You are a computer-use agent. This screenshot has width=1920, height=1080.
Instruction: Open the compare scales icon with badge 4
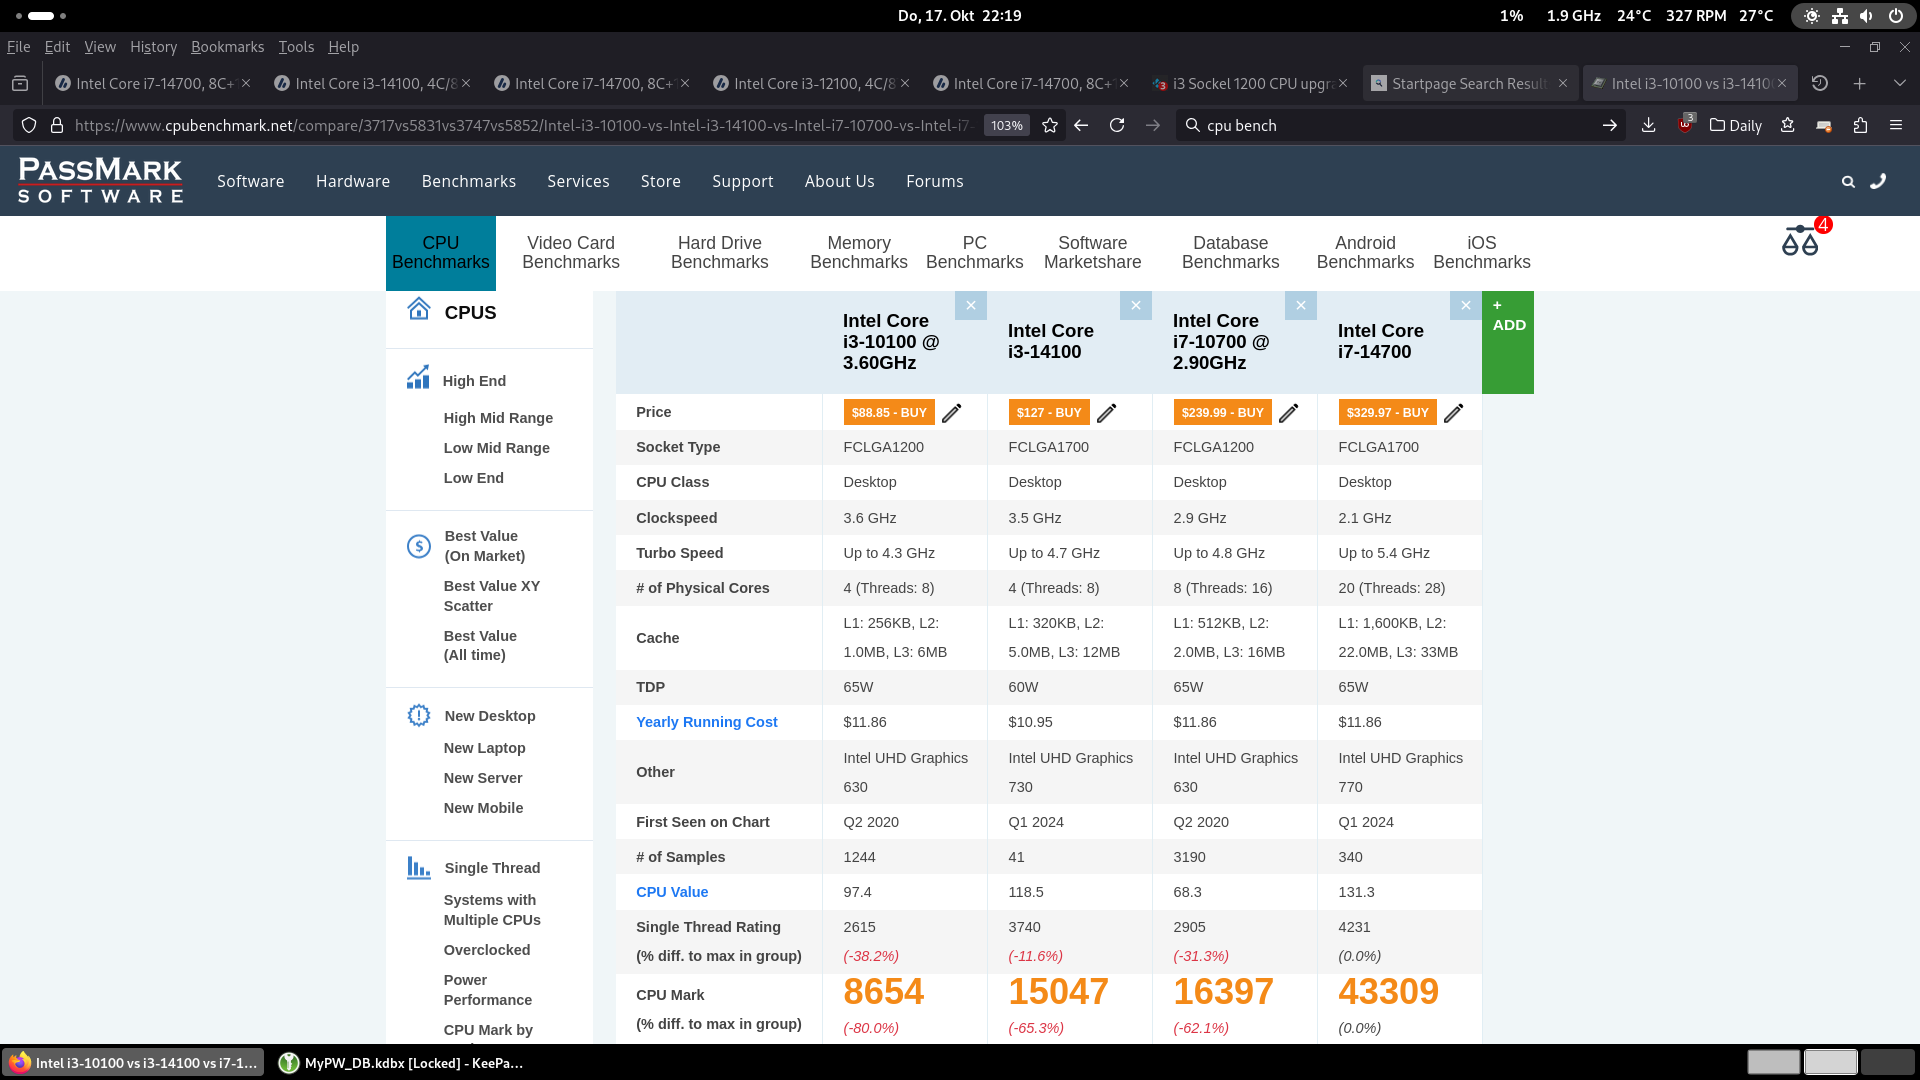(x=1800, y=240)
